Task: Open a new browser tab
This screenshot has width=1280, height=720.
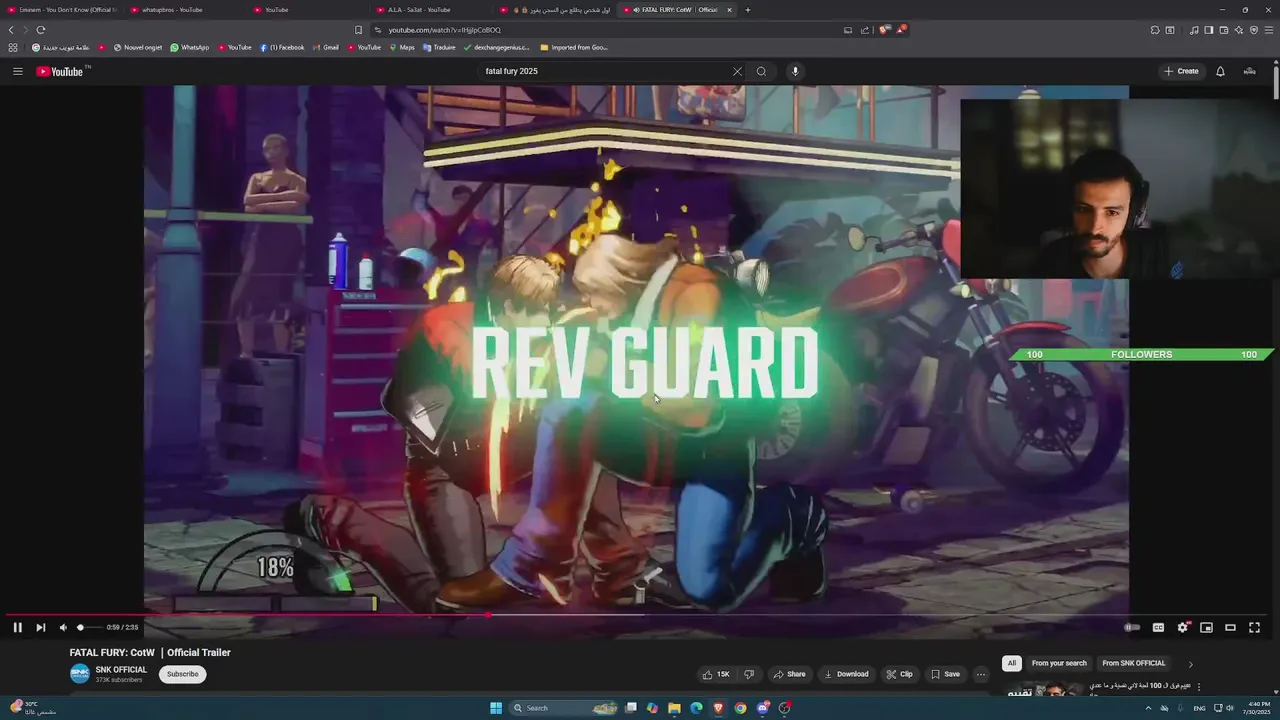Action: tap(748, 10)
